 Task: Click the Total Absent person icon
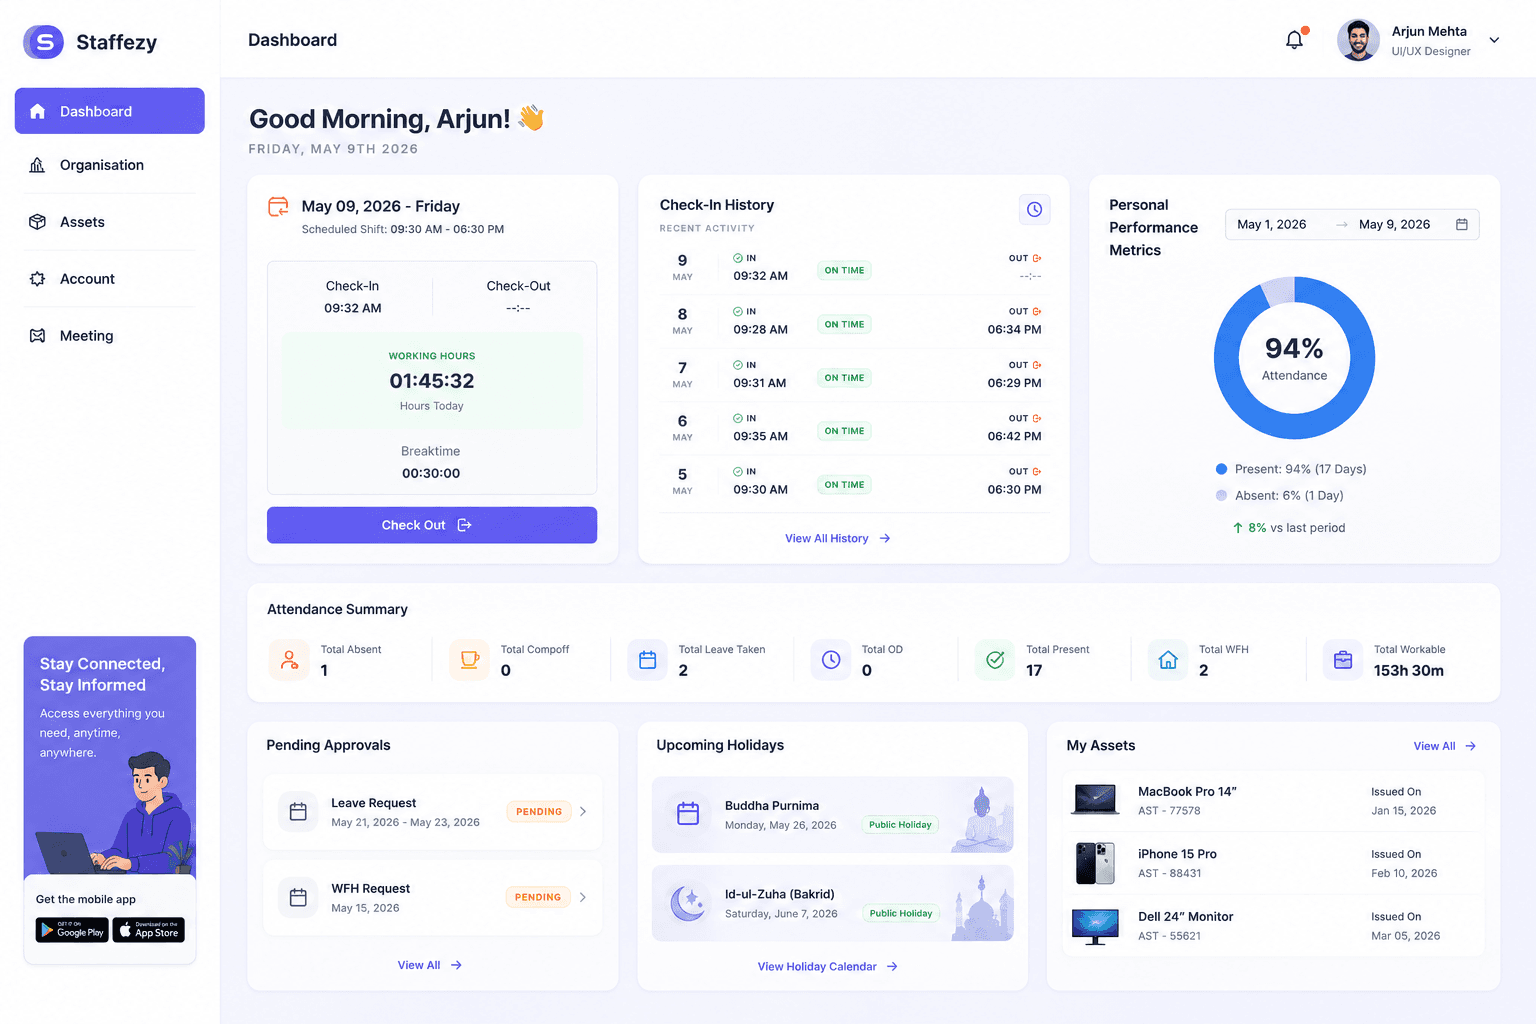[x=289, y=660]
